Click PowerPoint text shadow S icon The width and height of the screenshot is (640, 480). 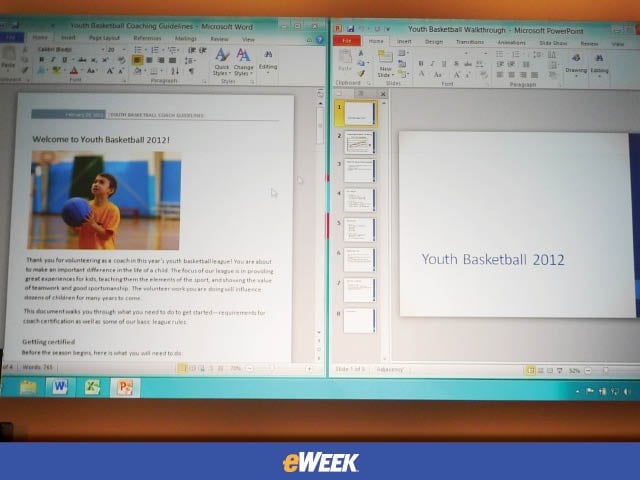456,63
